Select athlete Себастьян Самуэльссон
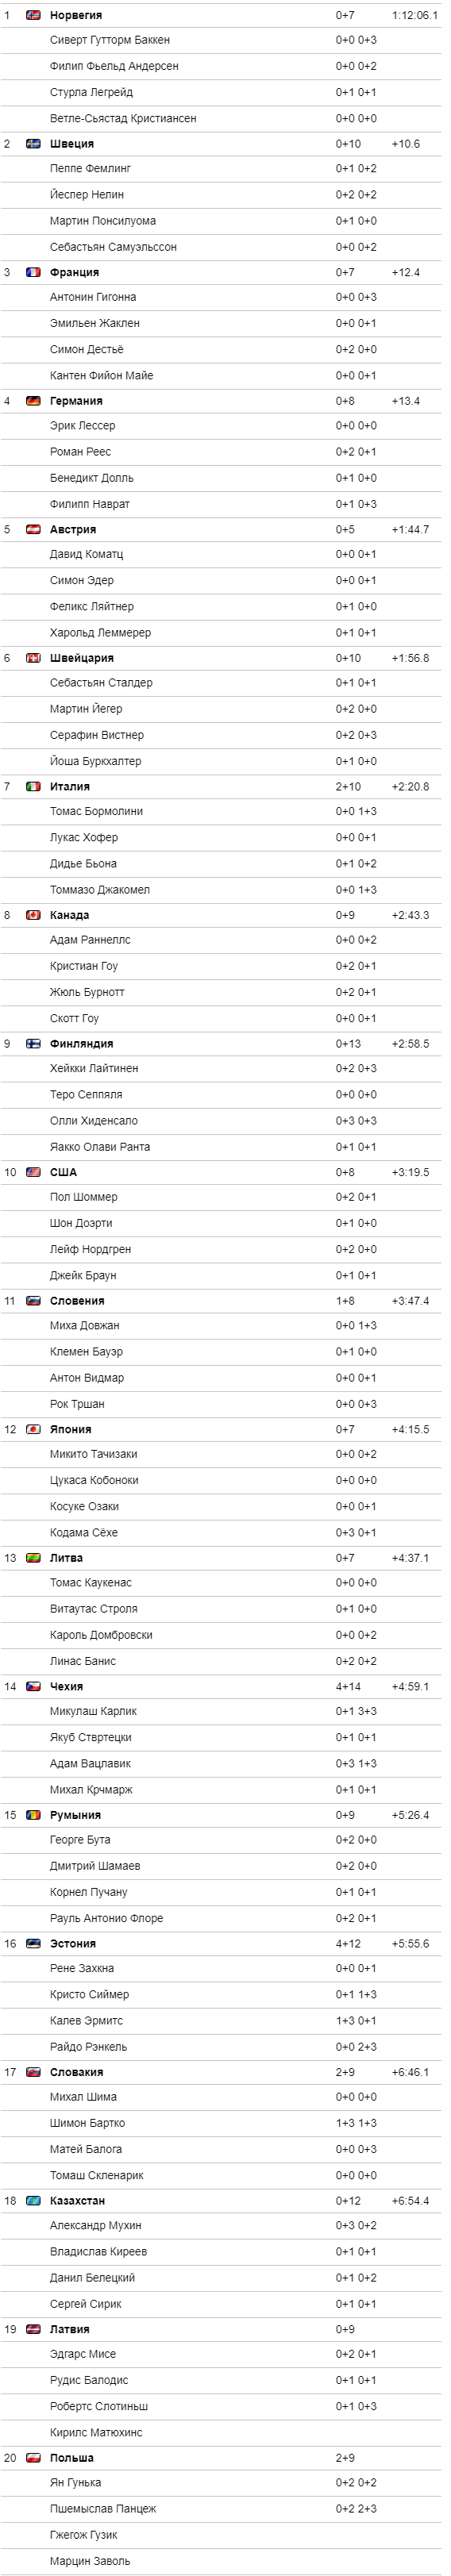The image size is (451, 2576). [x=113, y=247]
